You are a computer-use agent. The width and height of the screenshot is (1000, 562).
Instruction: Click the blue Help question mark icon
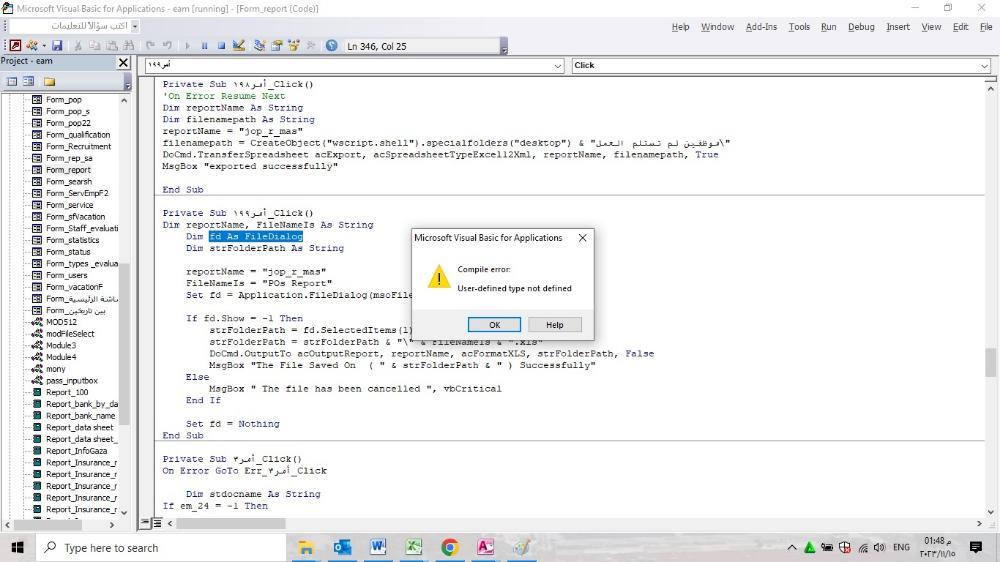(x=332, y=46)
